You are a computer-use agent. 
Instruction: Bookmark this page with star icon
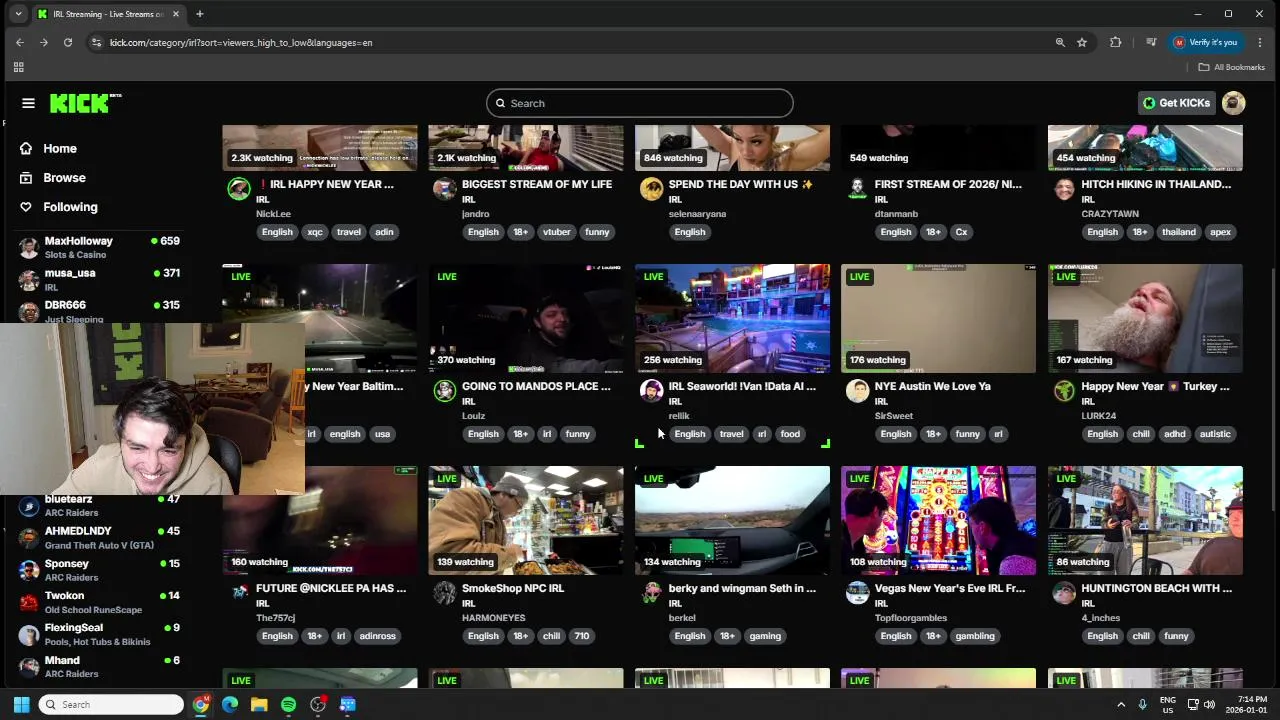coord(1082,42)
